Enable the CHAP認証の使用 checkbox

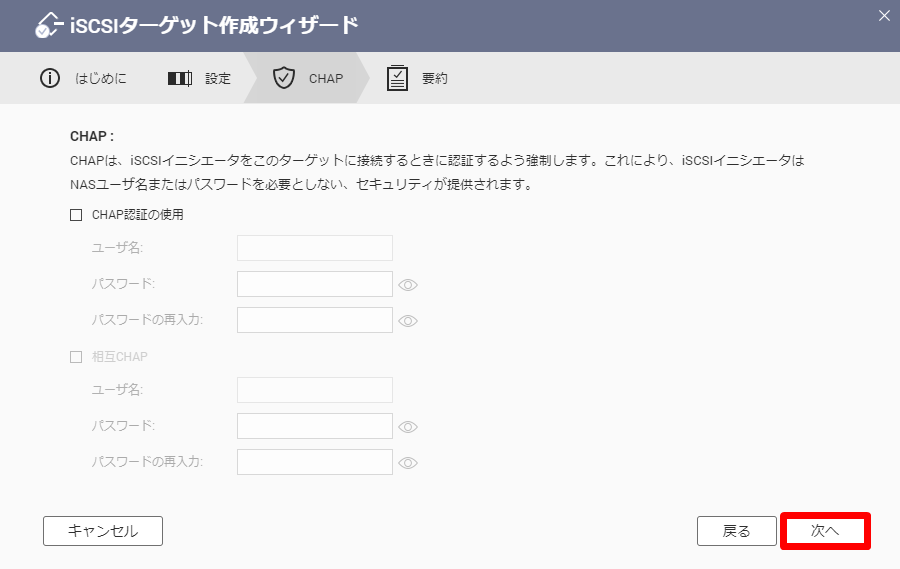tap(76, 215)
